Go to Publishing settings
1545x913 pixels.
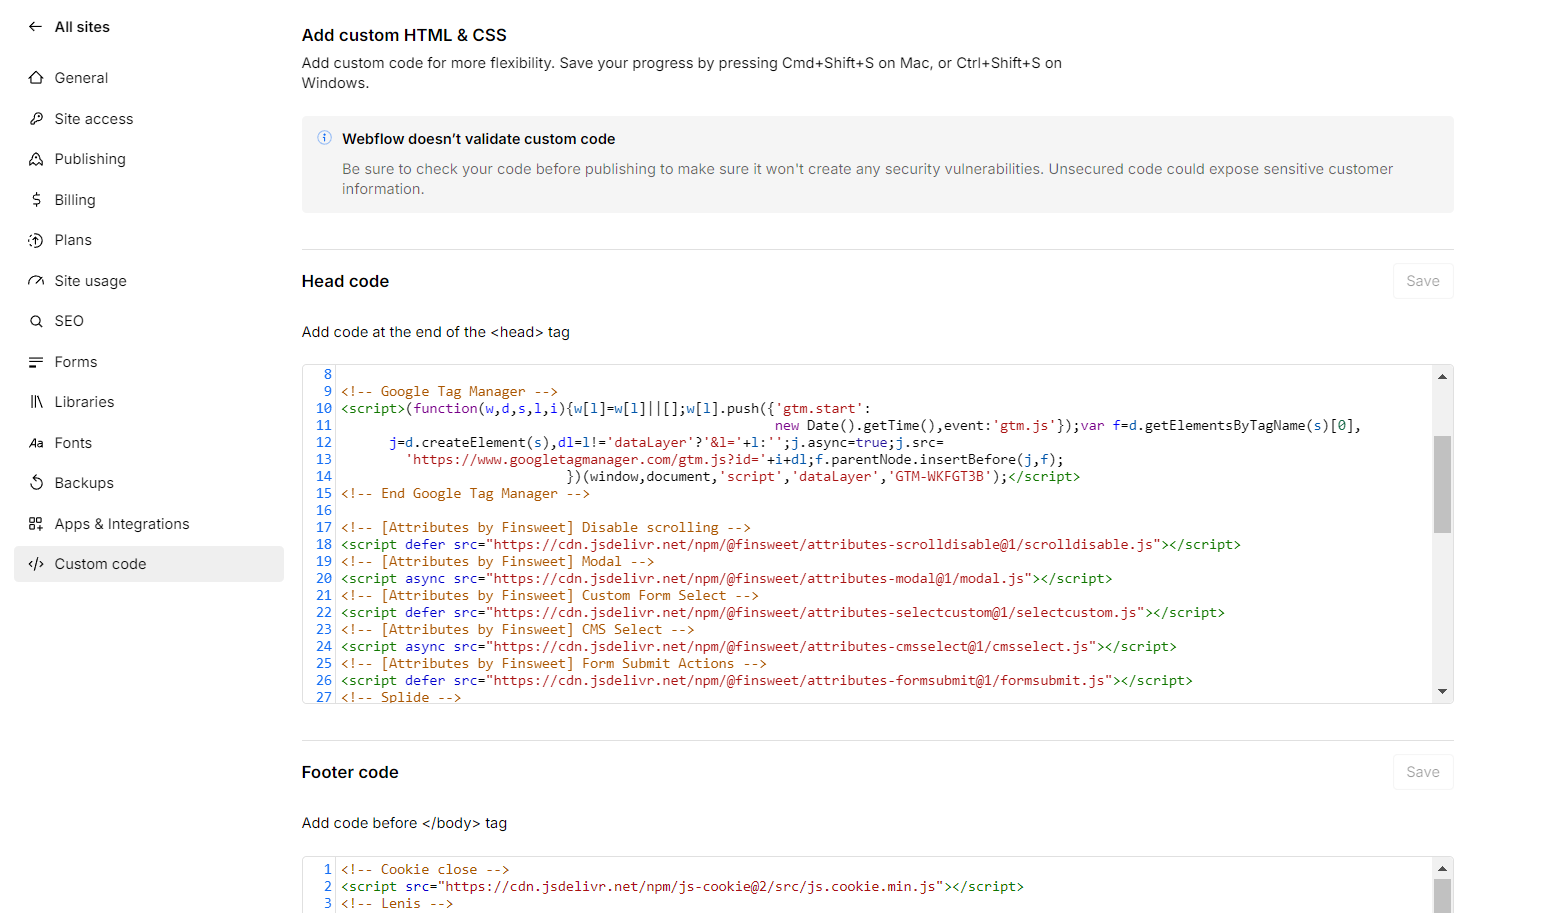[x=149, y=159]
